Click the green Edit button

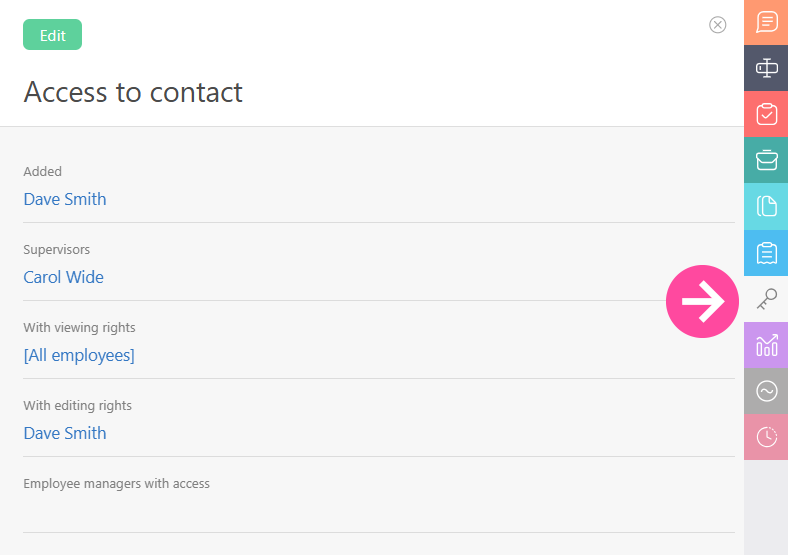[52, 35]
